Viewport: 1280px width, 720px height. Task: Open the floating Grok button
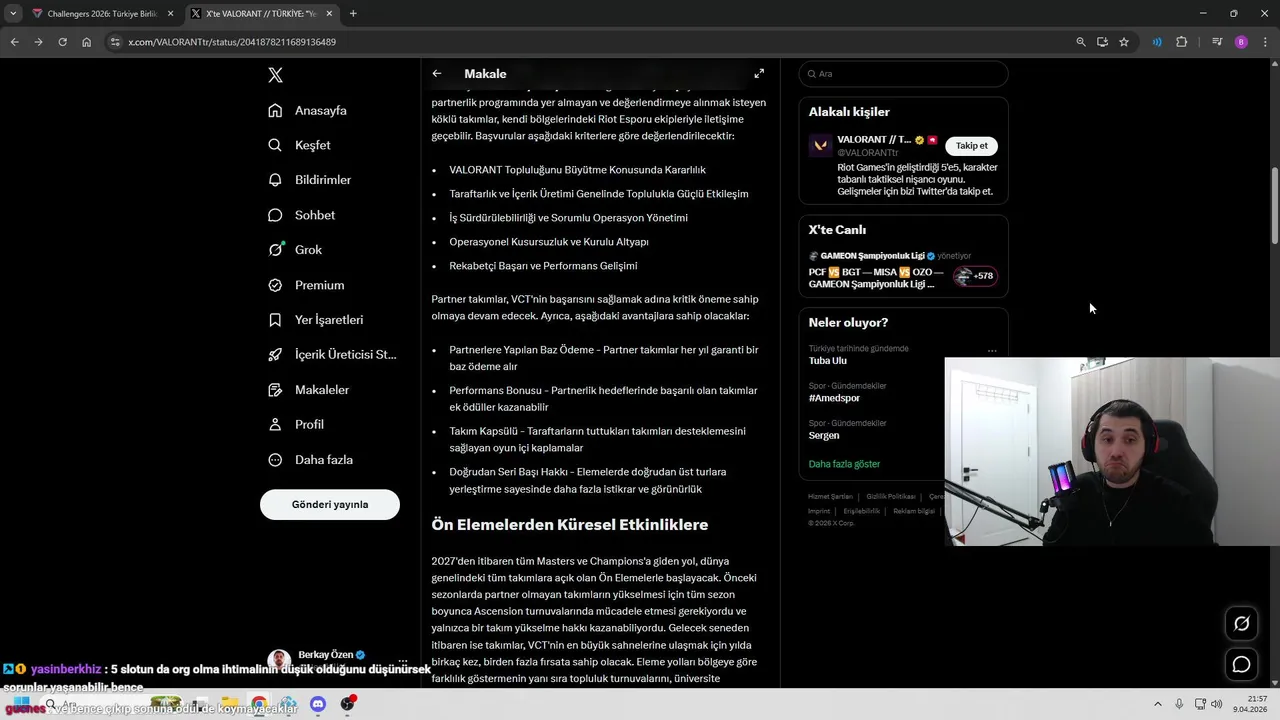tap(1241, 623)
